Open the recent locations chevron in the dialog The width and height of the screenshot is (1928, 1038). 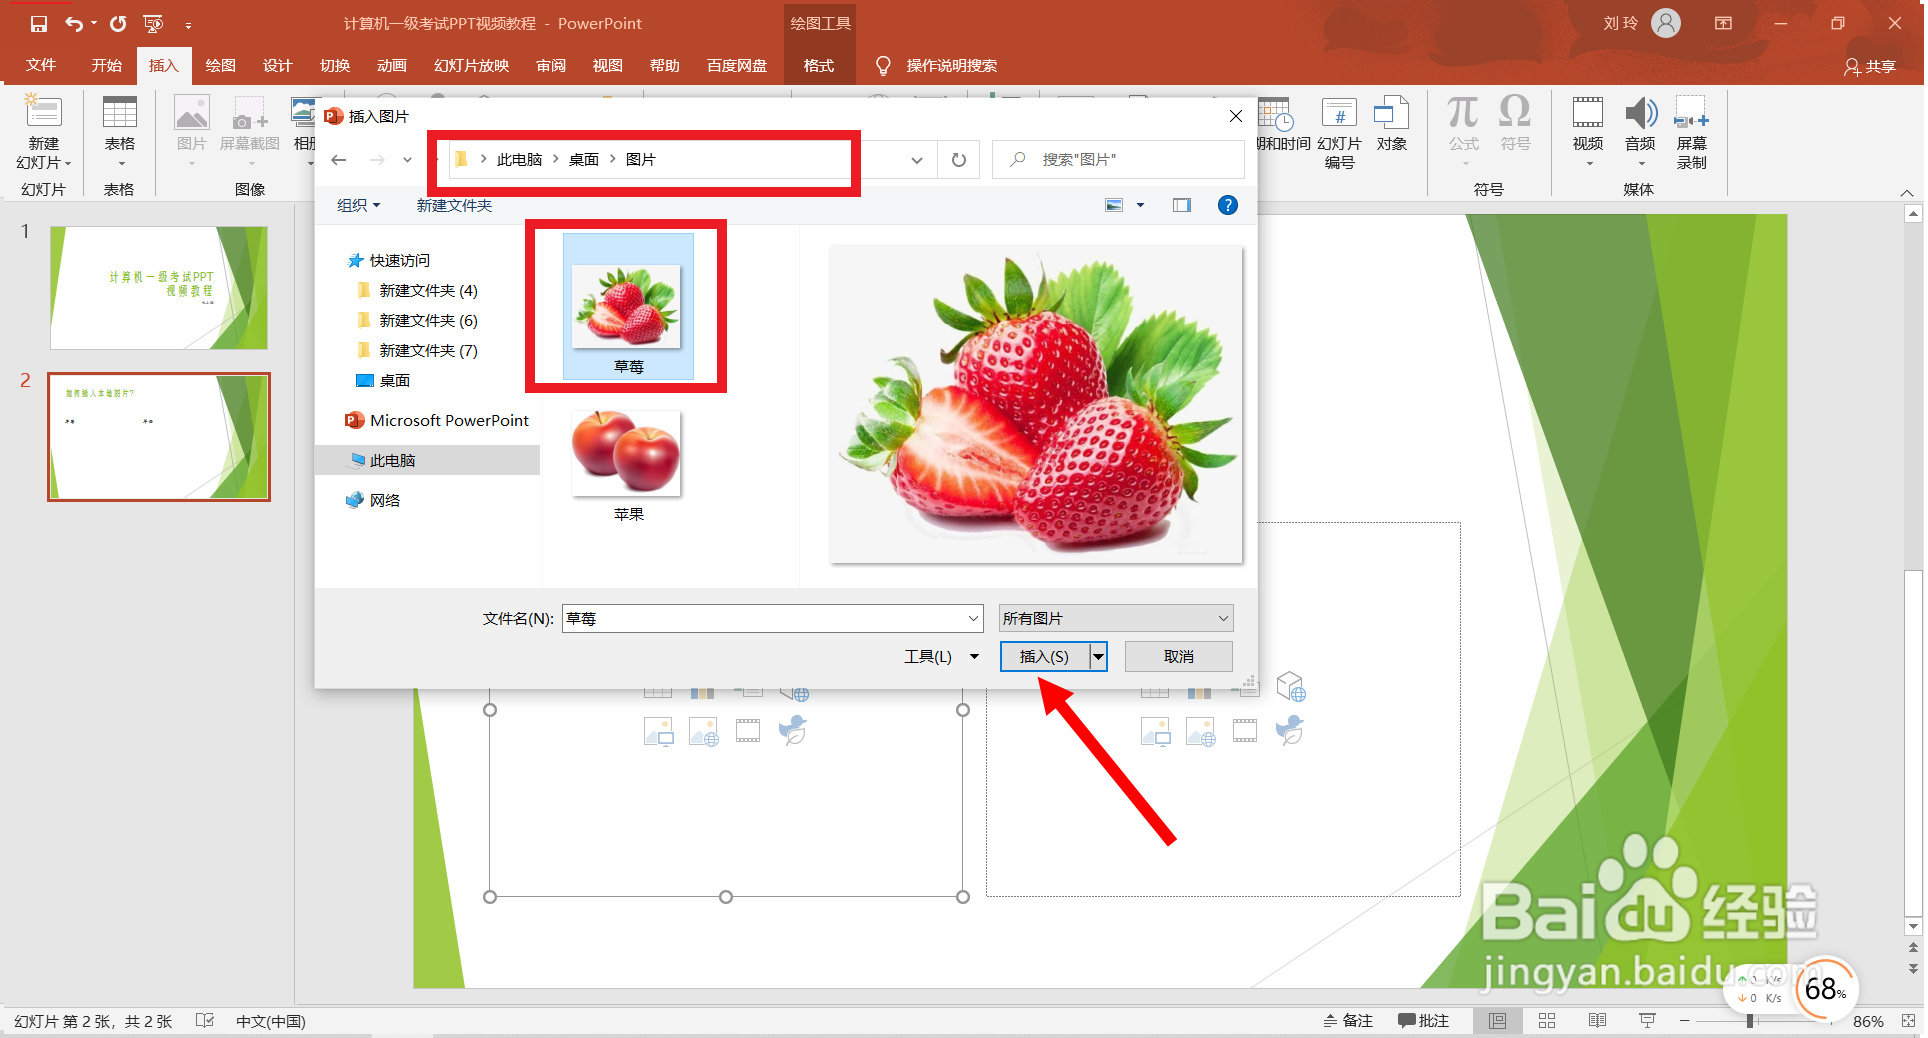pyautogui.click(x=407, y=160)
